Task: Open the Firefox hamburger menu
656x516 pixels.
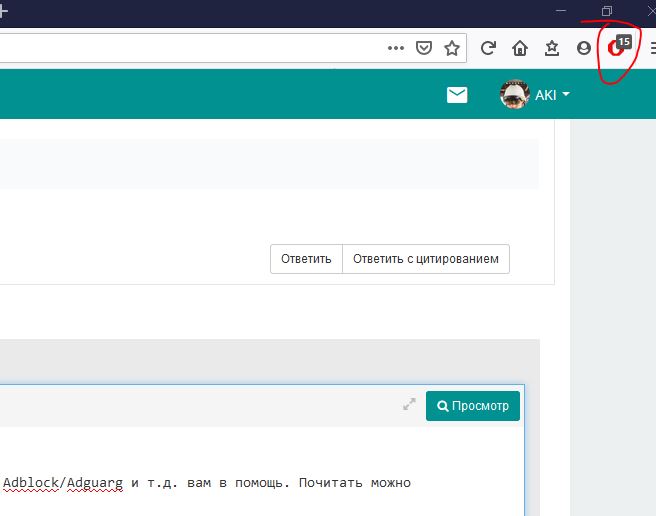Action: point(651,47)
